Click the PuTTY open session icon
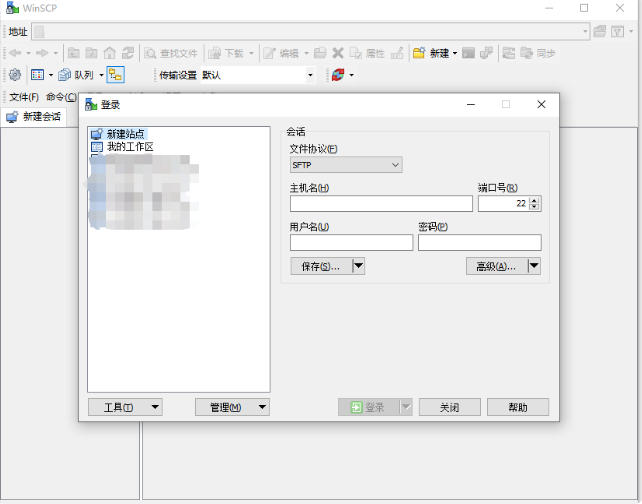Image resolution: width=642 pixels, height=504 pixels. point(486,53)
